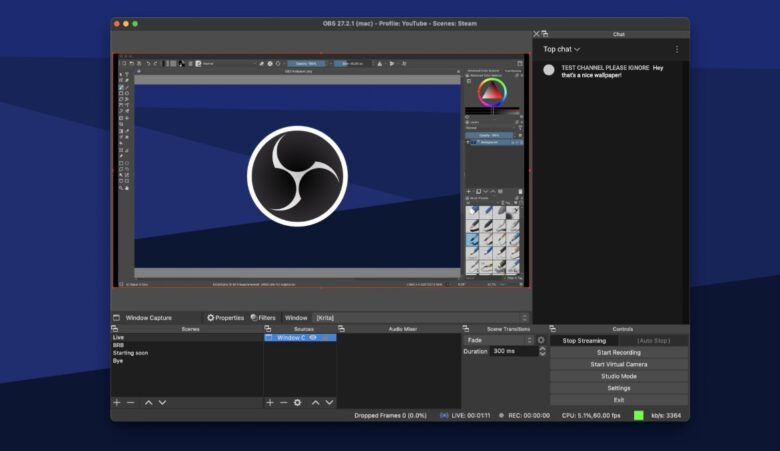Click the Exit button
Viewport: 780px width, 451px height.
coord(619,400)
